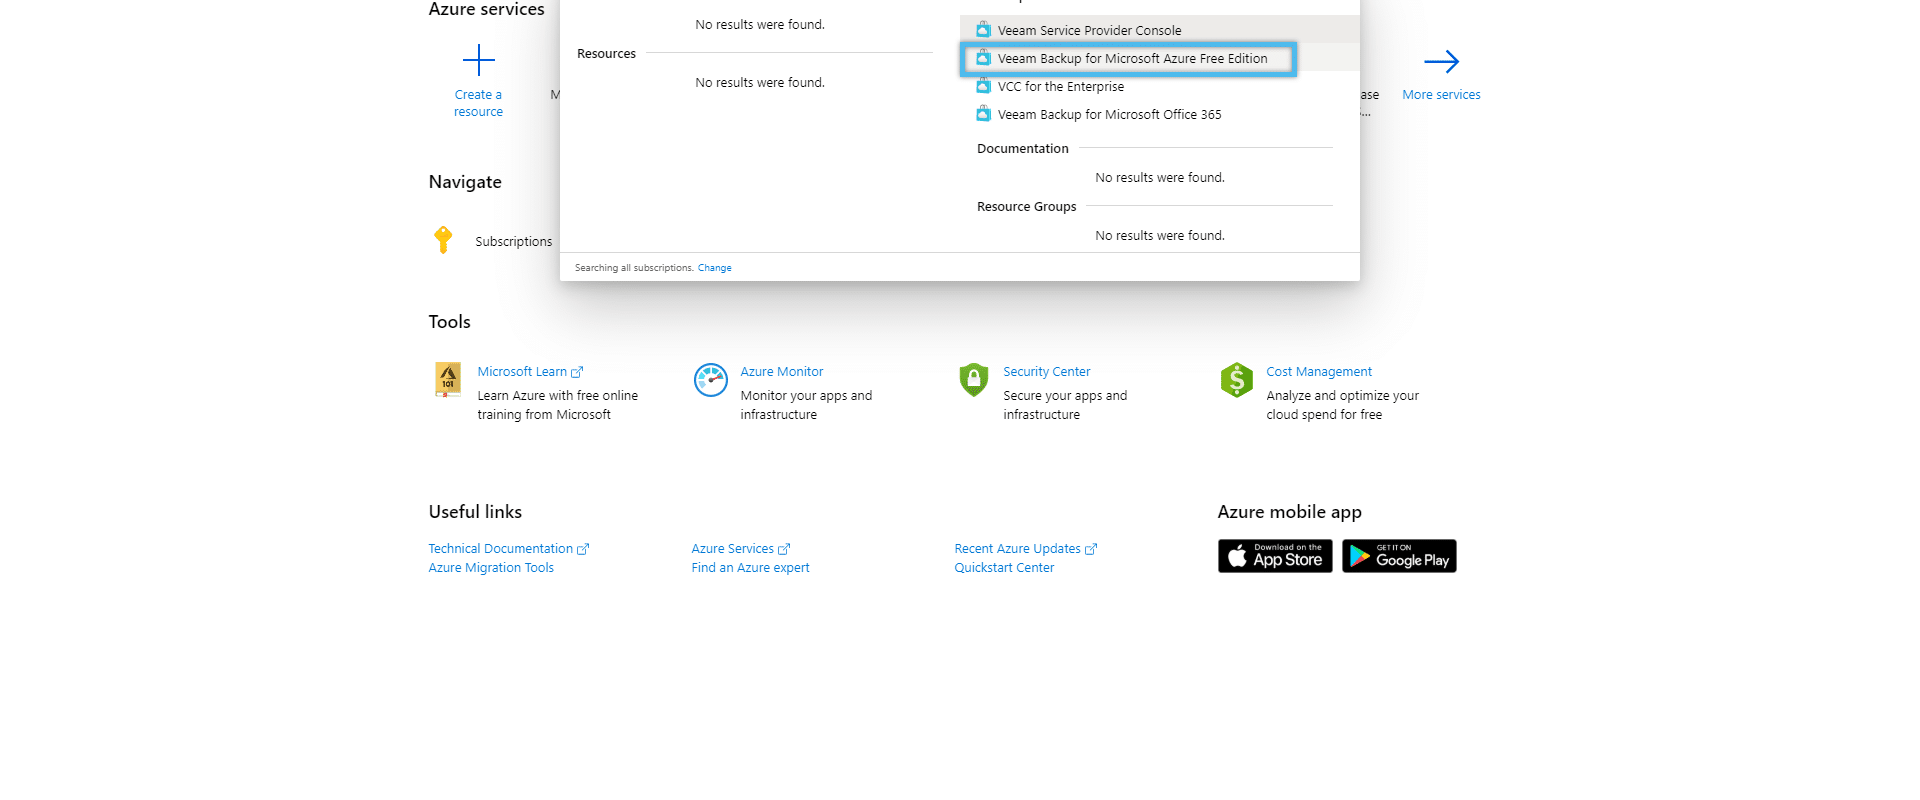The width and height of the screenshot is (1920, 800).
Task: Select Veeam Backup for Microsoft Office 365
Action: click(x=1159, y=114)
